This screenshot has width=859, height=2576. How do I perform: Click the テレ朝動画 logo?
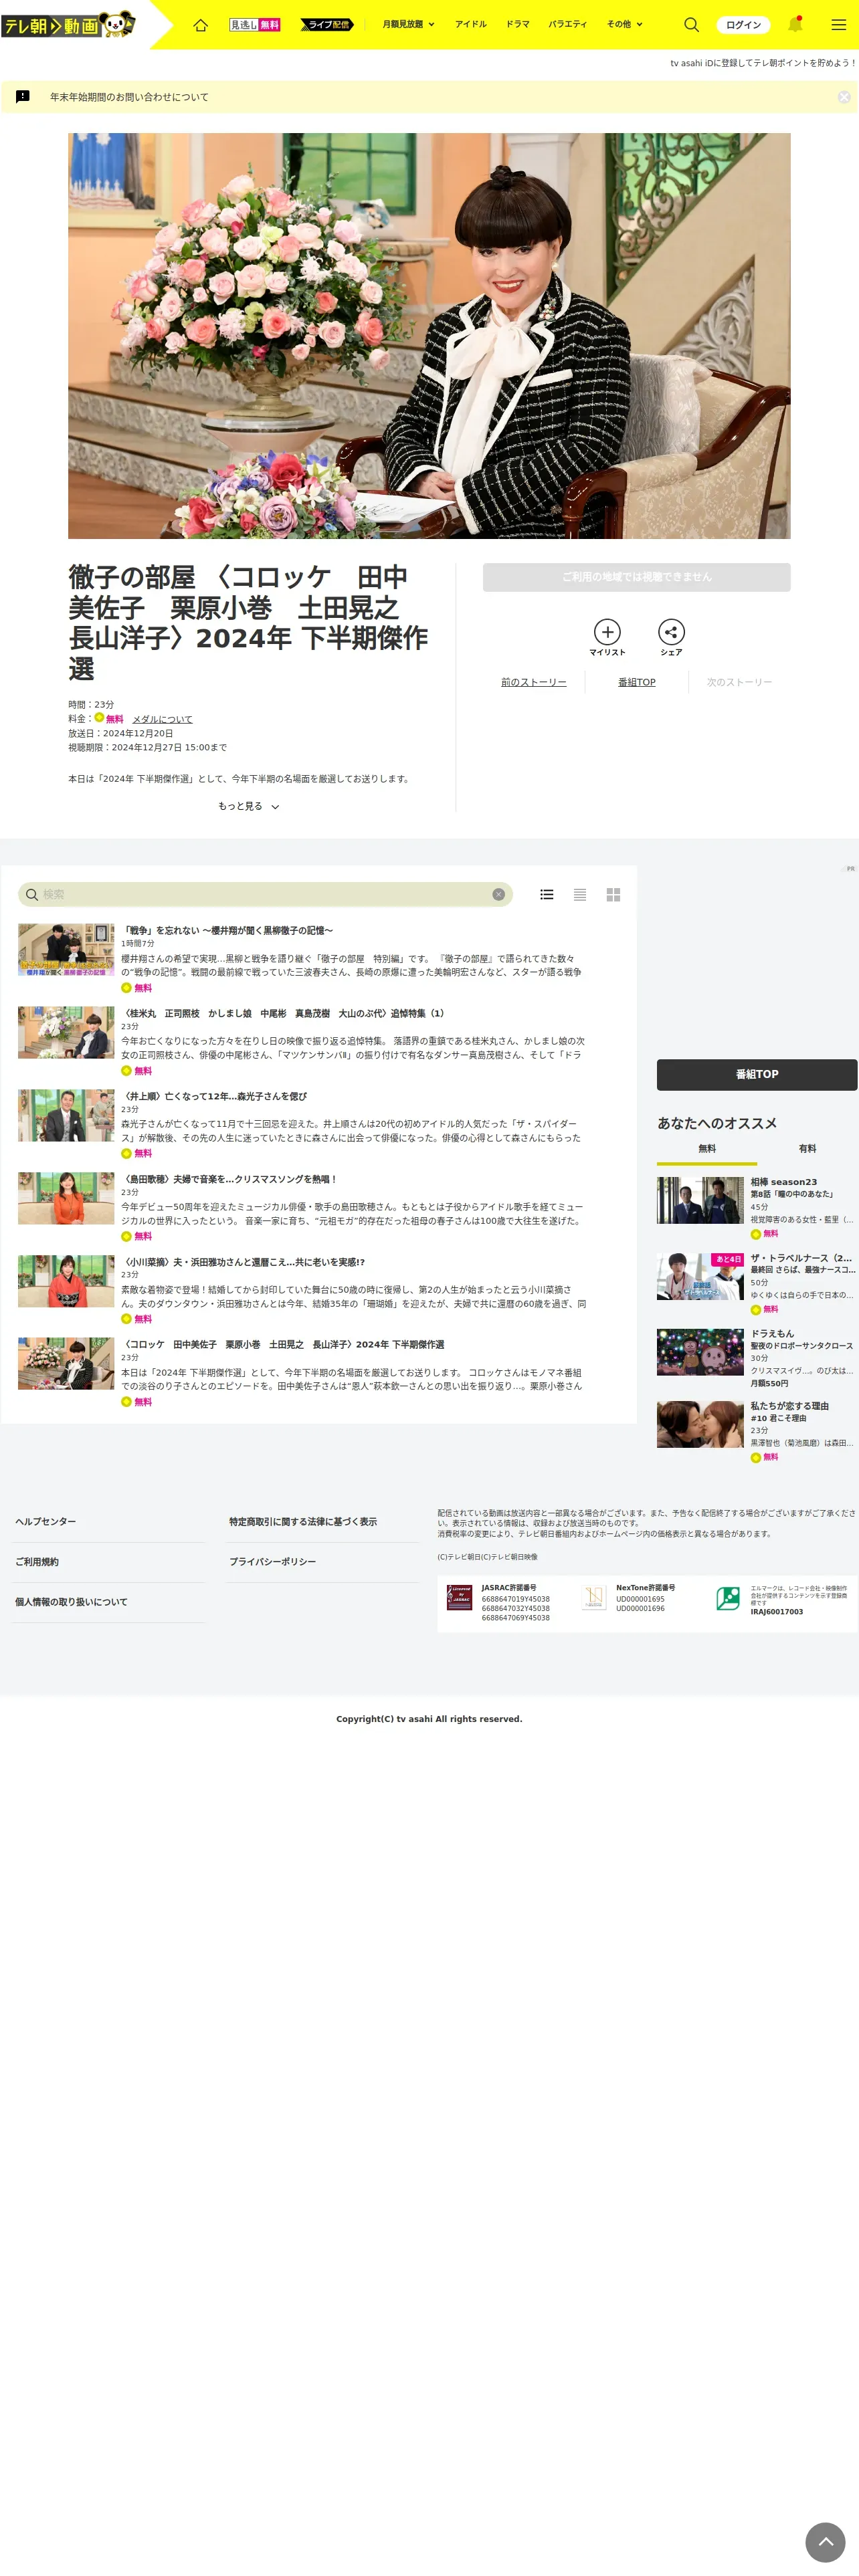click(68, 24)
